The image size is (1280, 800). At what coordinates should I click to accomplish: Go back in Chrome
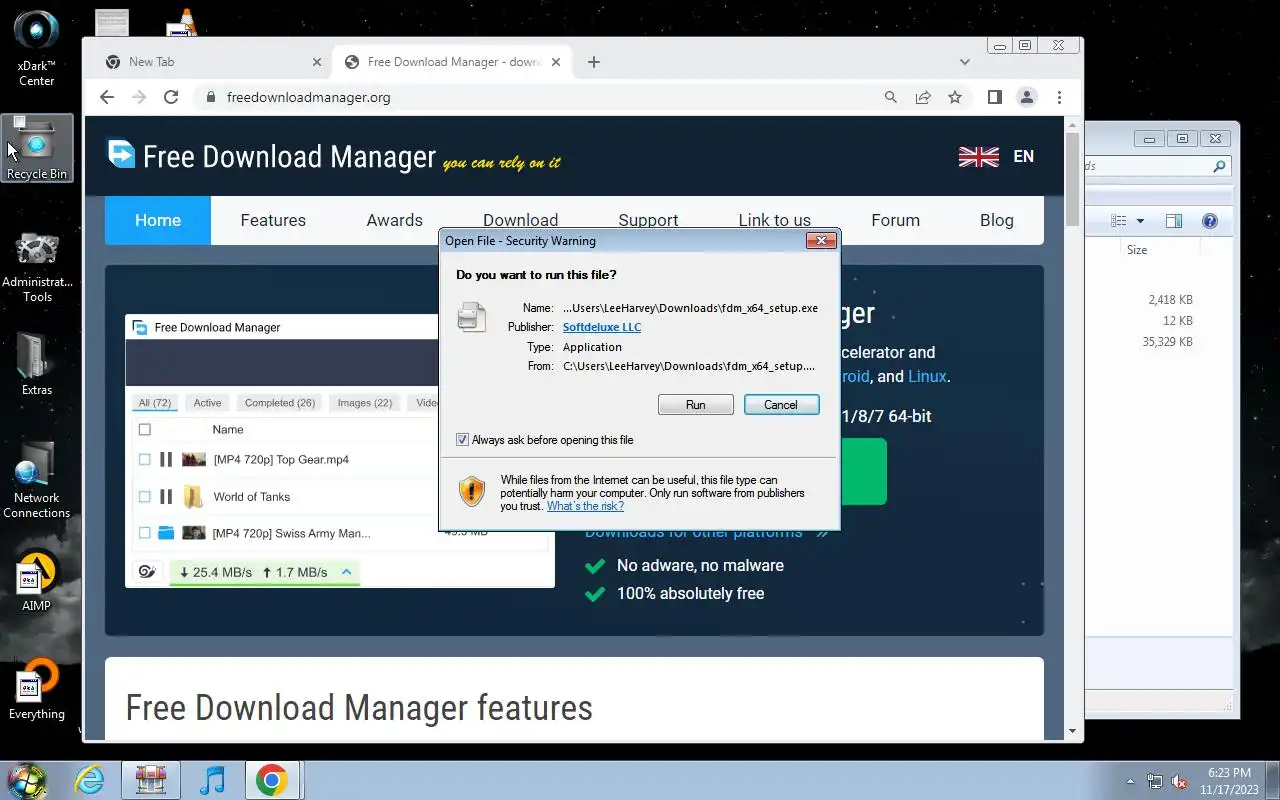click(107, 97)
